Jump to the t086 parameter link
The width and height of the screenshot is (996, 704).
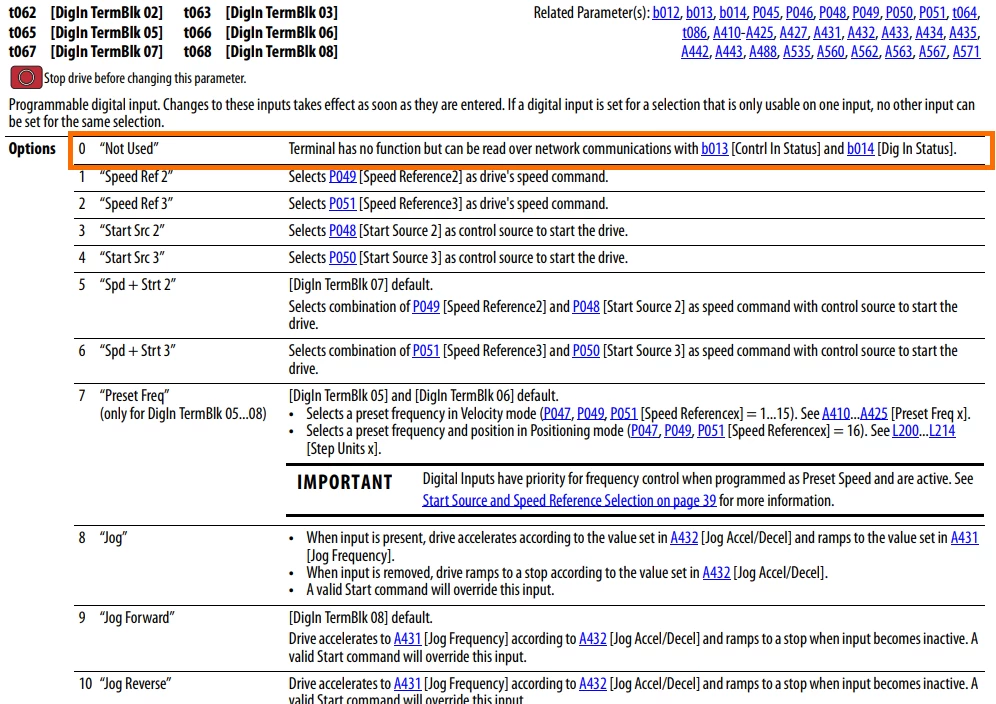pos(694,32)
